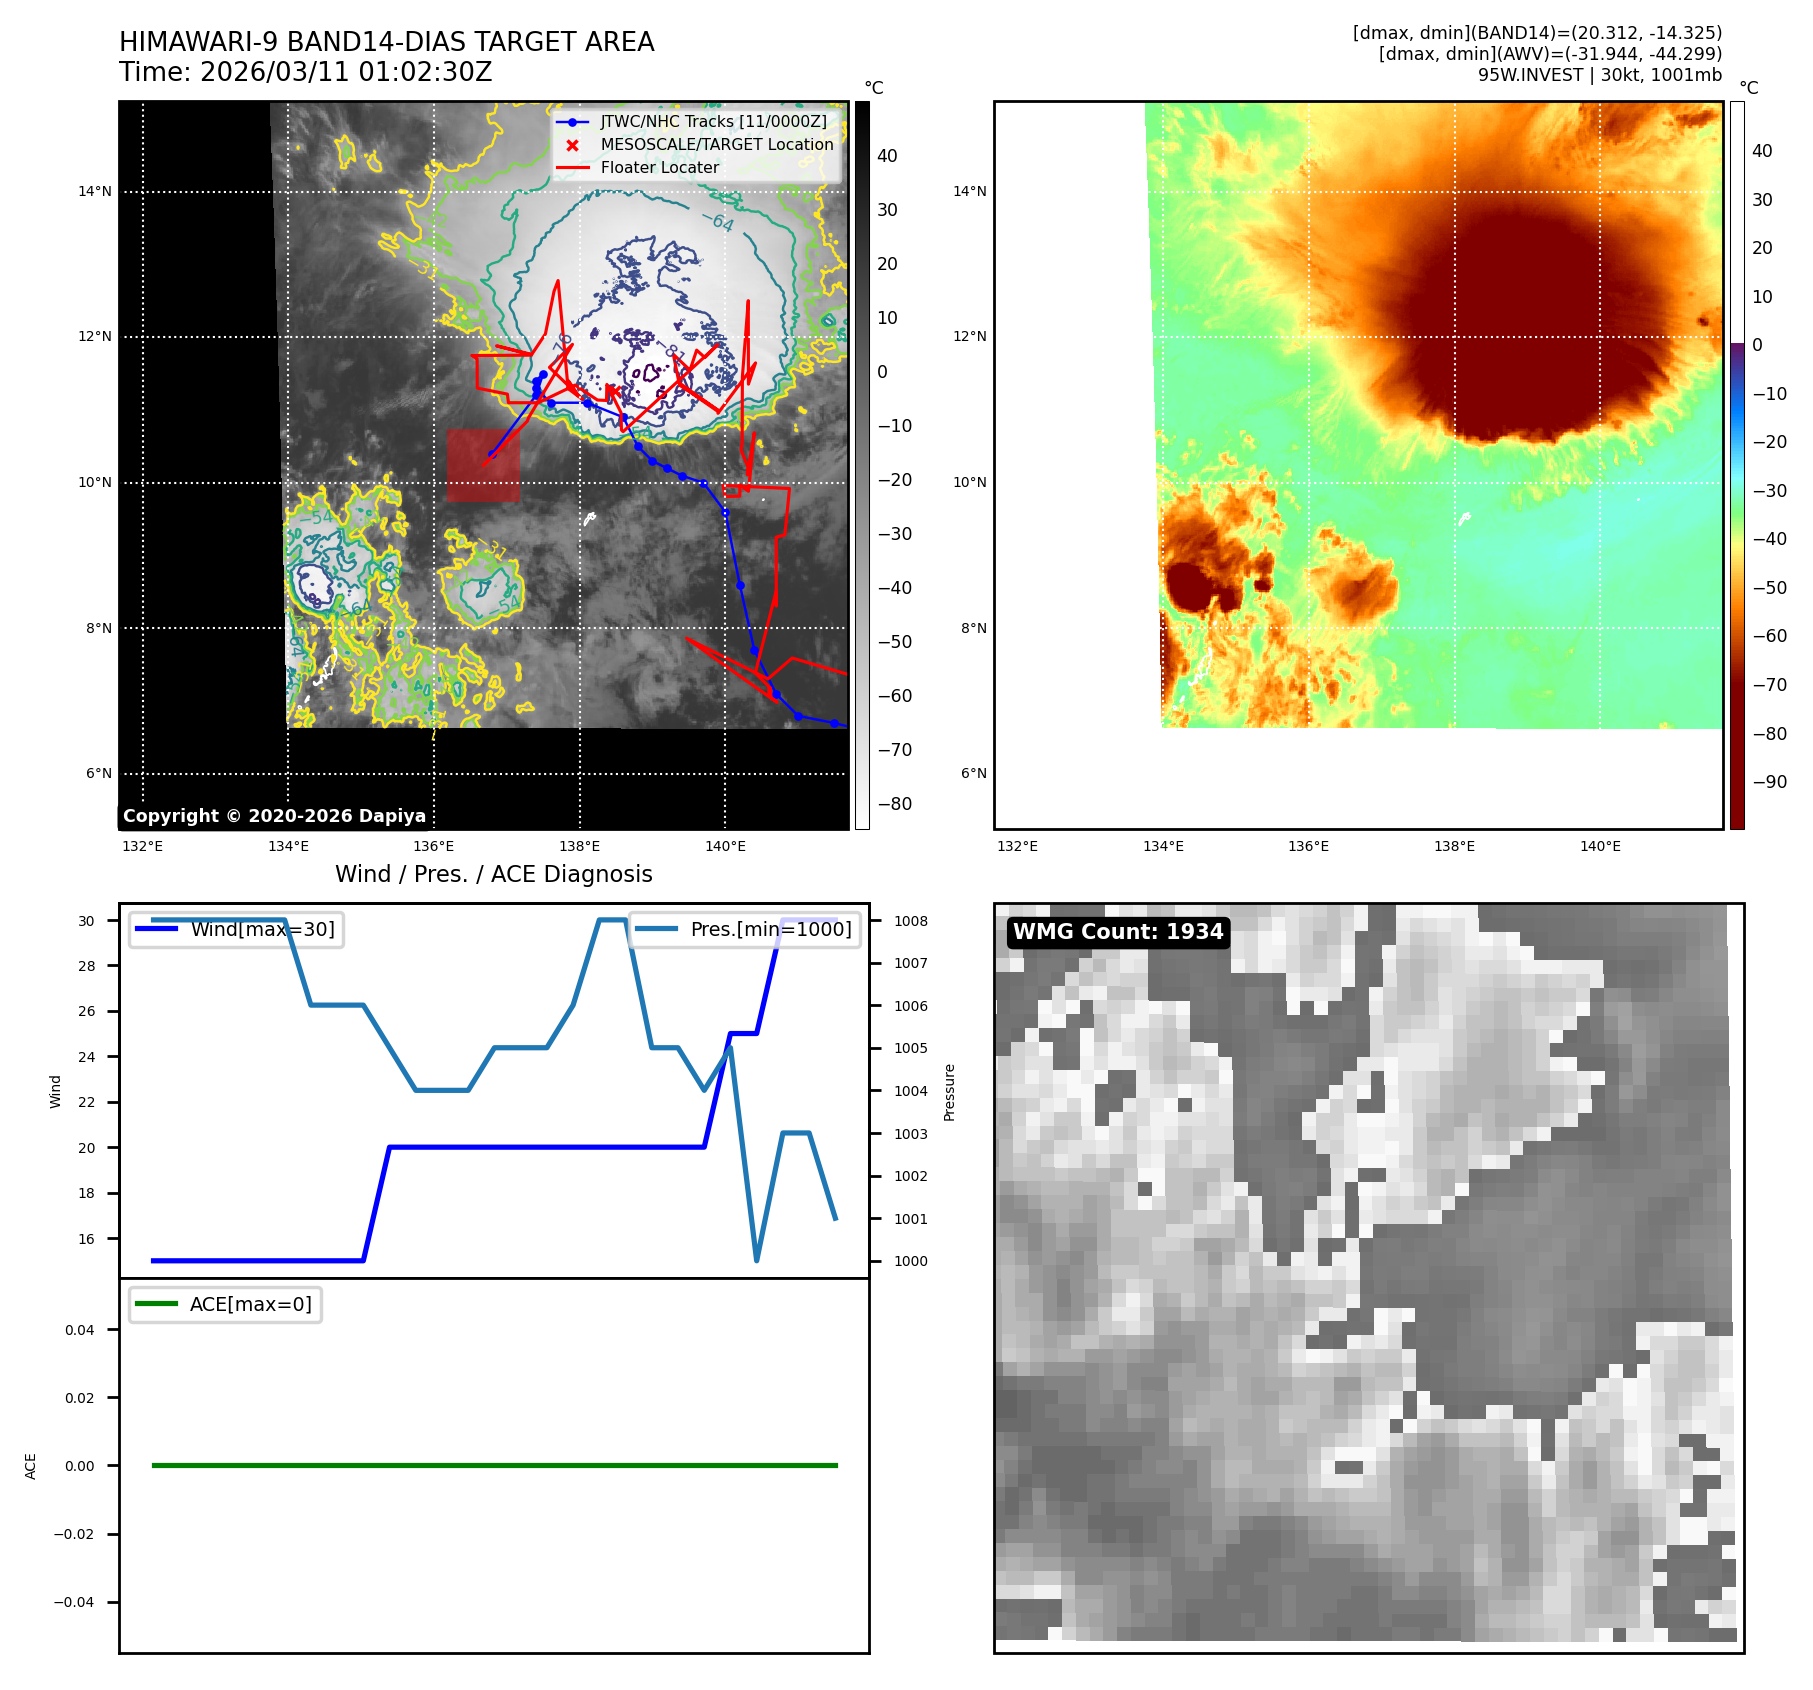Click the ACE[max=0] legend label
Image resolution: width=1813 pixels, height=1690 pixels.
250,1304
